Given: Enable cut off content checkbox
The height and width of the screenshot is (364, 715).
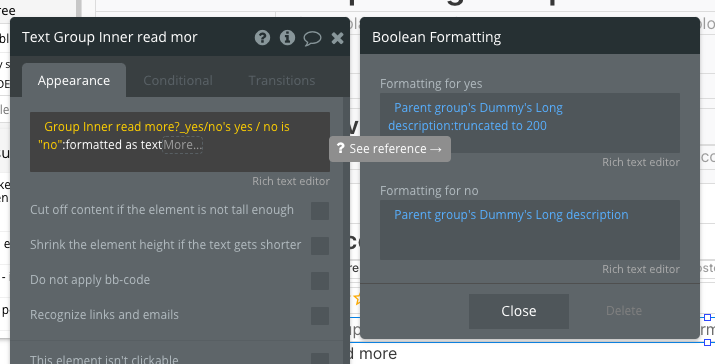Looking at the screenshot, I should [320, 211].
